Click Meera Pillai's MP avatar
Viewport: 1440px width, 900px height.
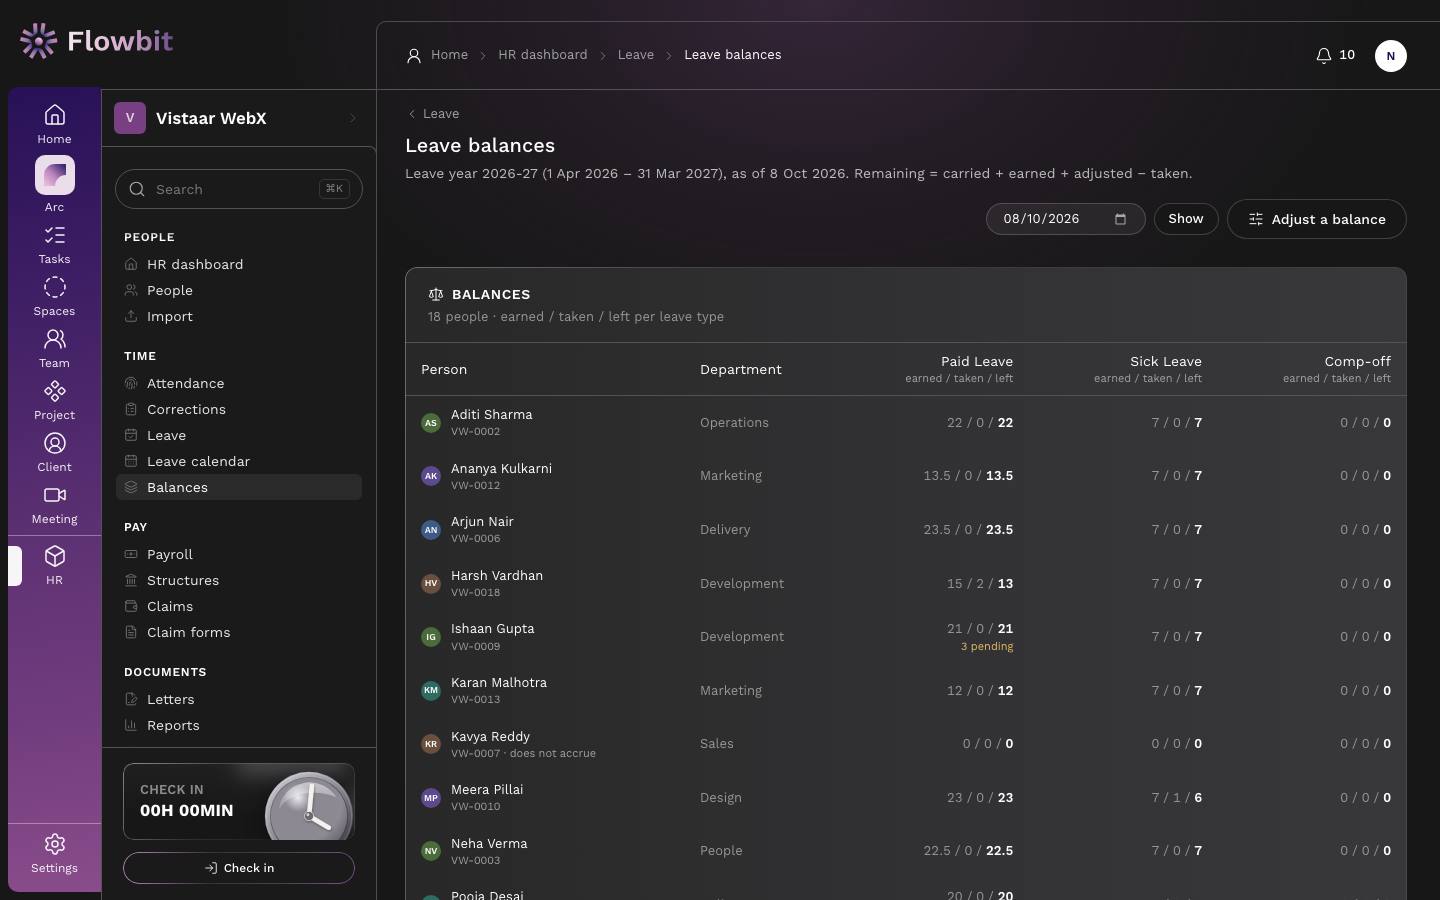point(431,798)
